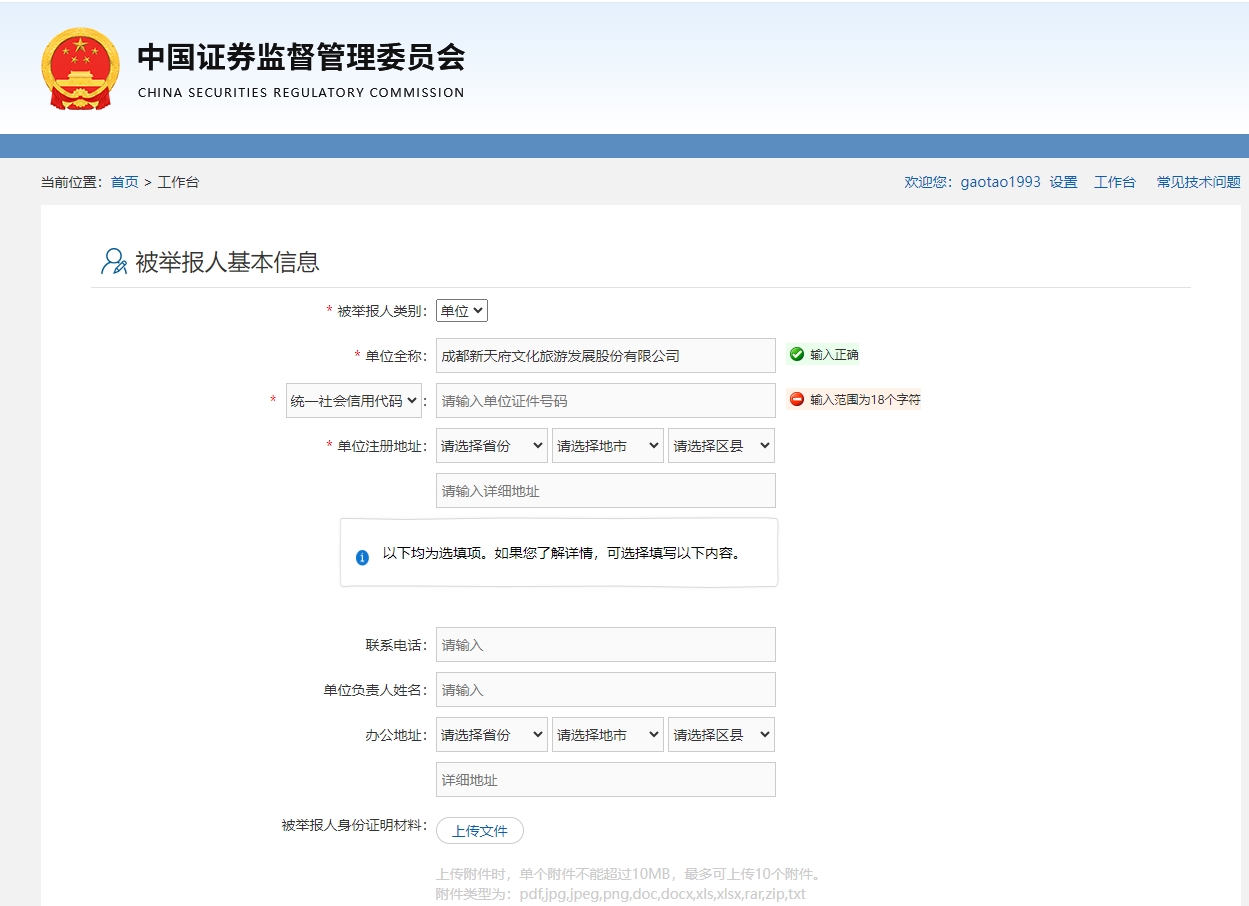Click the CSRC national emblem logo

click(80, 69)
